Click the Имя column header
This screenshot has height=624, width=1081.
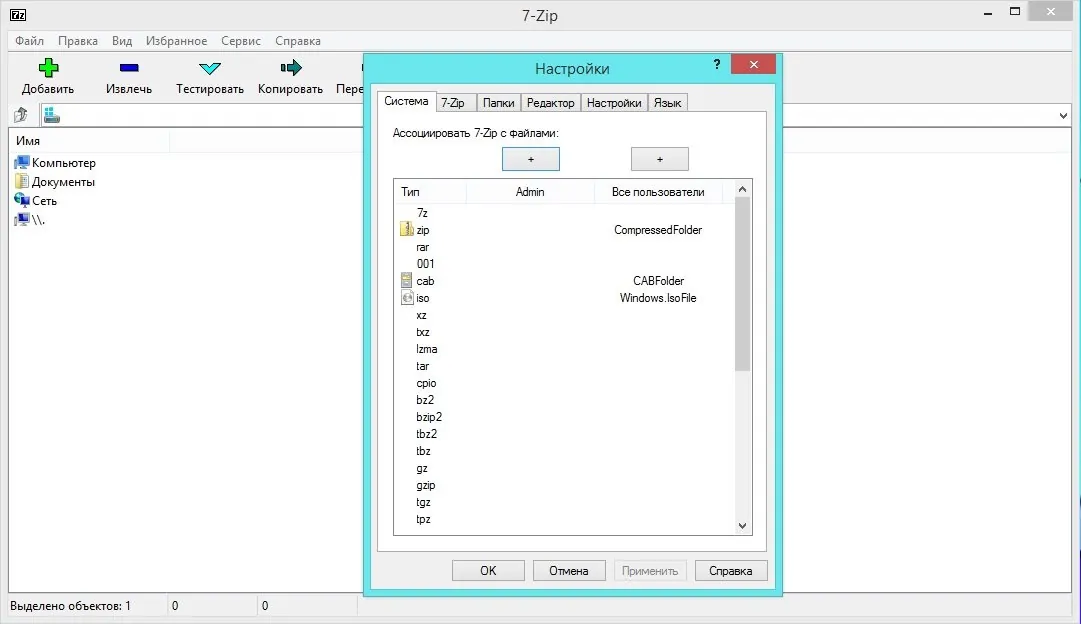point(90,141)
